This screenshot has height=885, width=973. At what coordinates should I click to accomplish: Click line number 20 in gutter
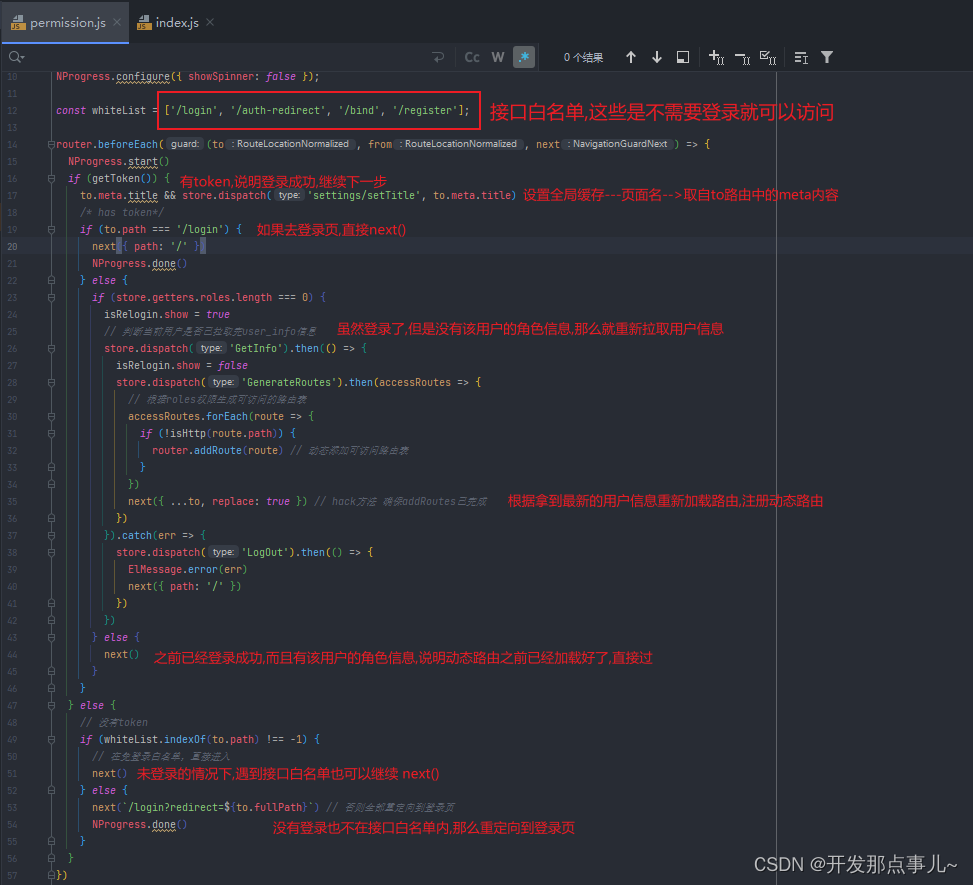pyautogui.click(x=12, y=246)
